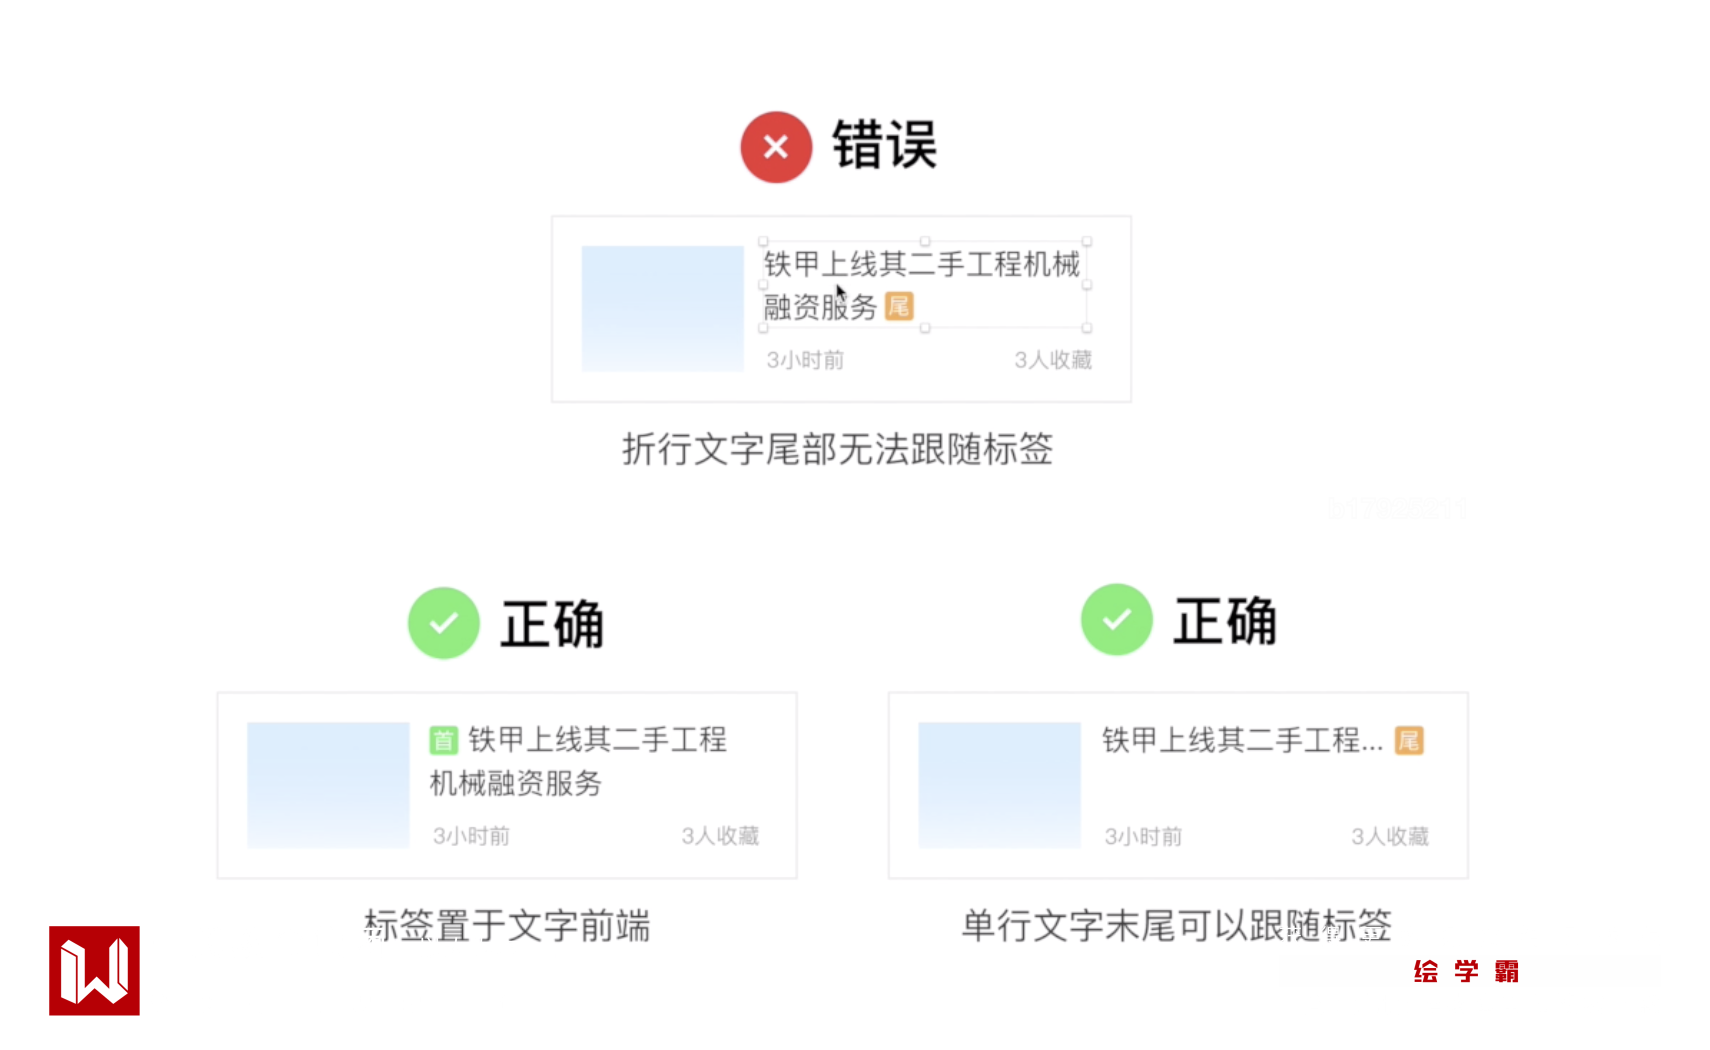Select the blue thumbnail in the bottom-left card
This screenshot has height=1050, width=1710.
pyautogui.click(x=328, y=785)
